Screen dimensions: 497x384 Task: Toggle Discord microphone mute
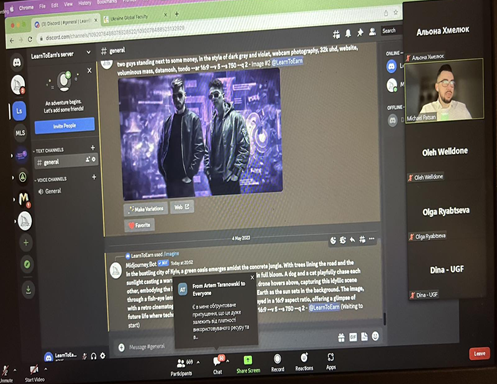click(x=85, y=356)
